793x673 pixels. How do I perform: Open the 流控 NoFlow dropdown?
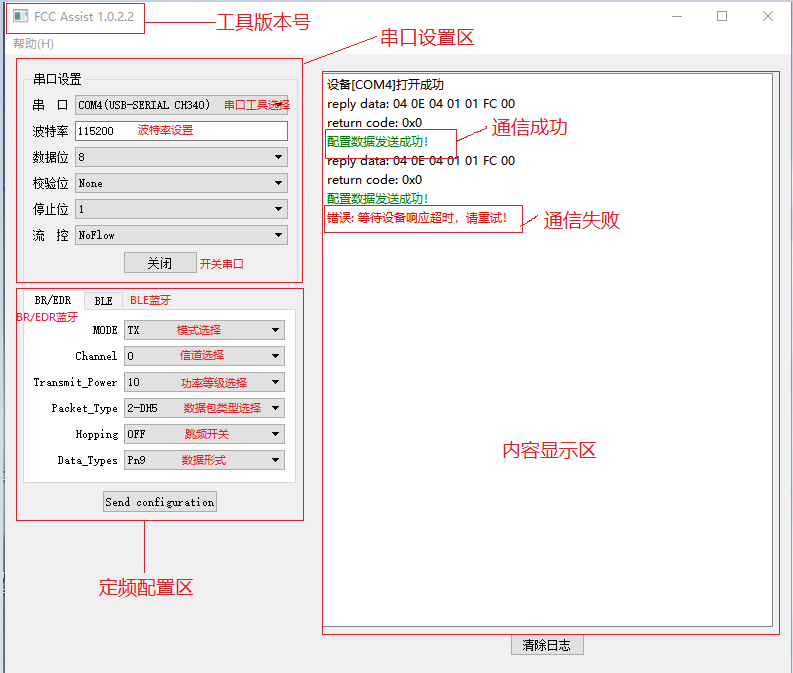182,235
